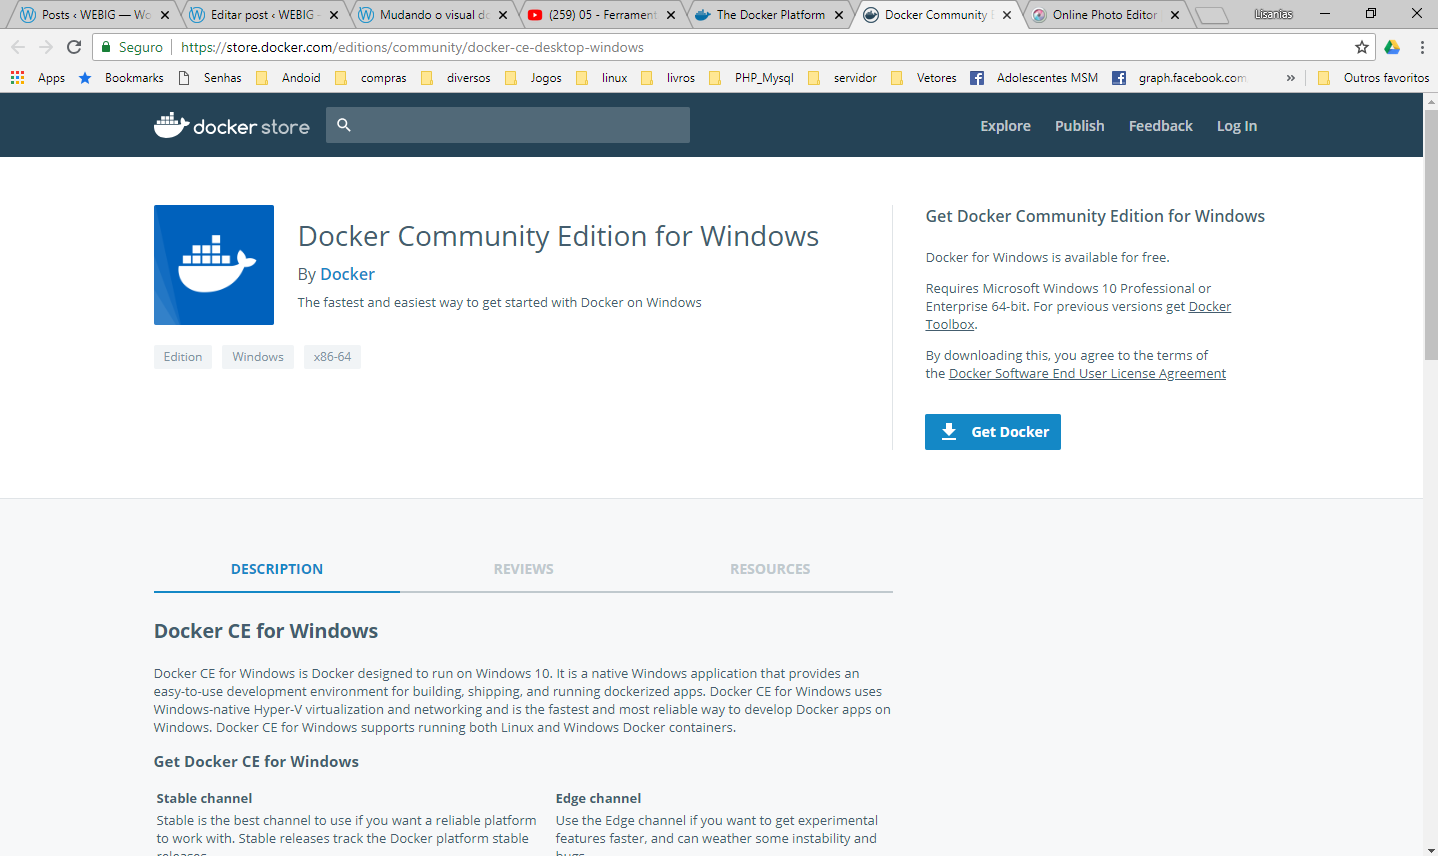Image resolution: width=1438 pixels, height=856 pixels.
Task: Open the Apps grid shortcut
Action: pos(38,77)
